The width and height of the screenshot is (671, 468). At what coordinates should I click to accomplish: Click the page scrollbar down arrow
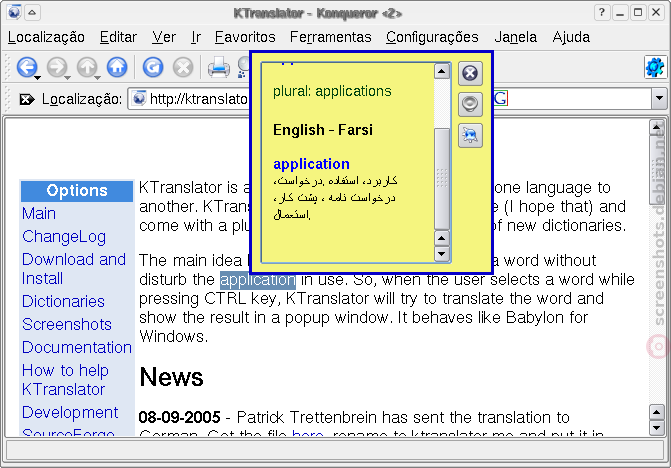pyautogui.click(x=656, y=427)
